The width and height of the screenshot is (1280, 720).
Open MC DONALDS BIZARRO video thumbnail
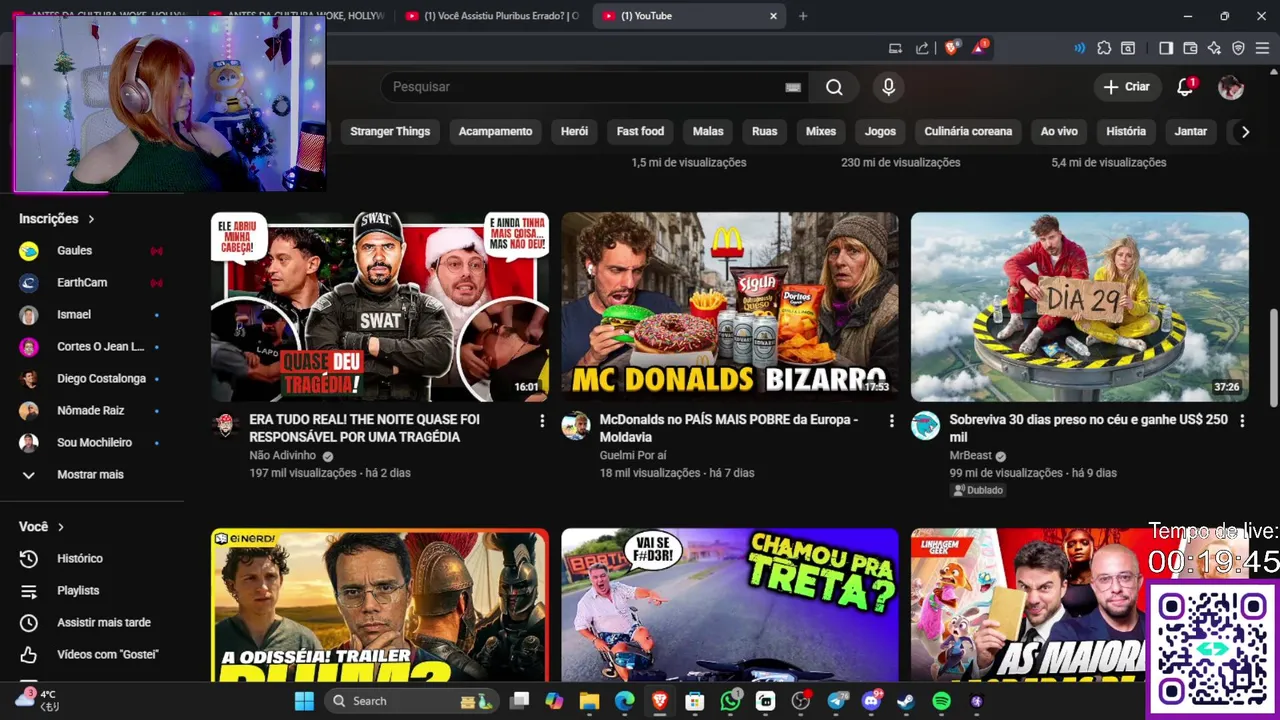pyautogui.click(x=730, y=307)
